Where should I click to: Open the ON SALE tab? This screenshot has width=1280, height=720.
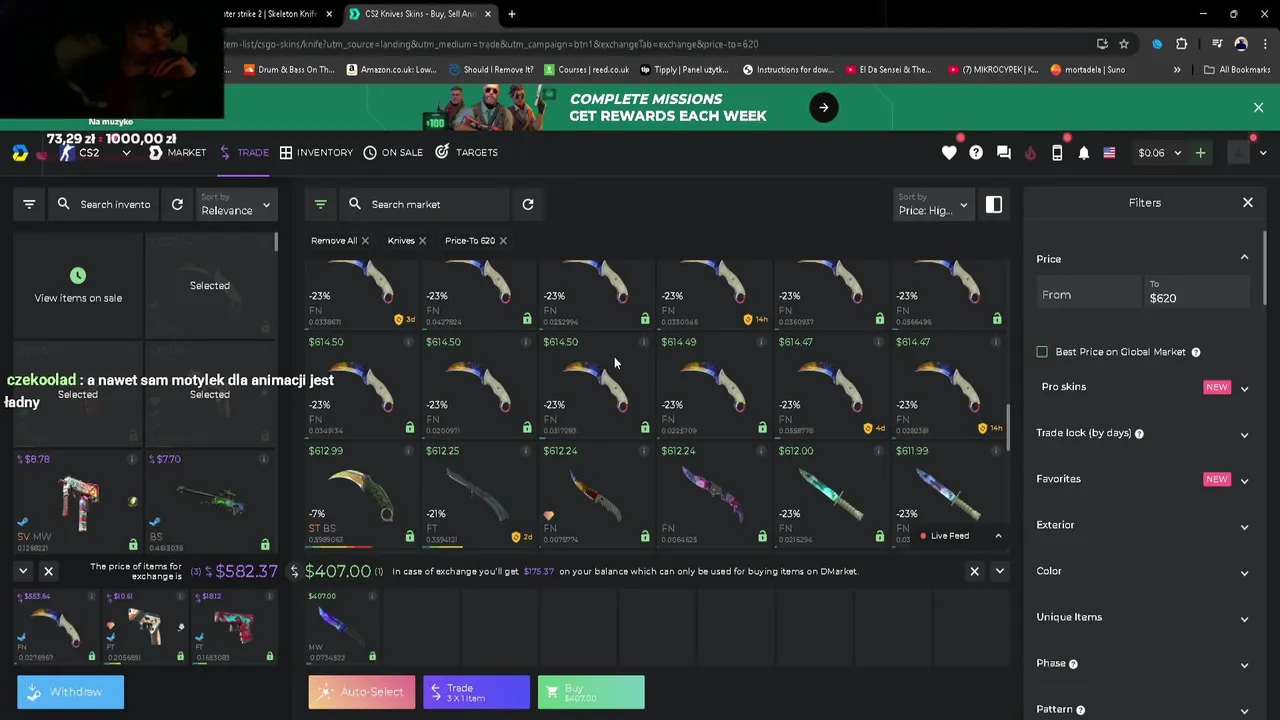pyautogui.click(x=393, y=152)
